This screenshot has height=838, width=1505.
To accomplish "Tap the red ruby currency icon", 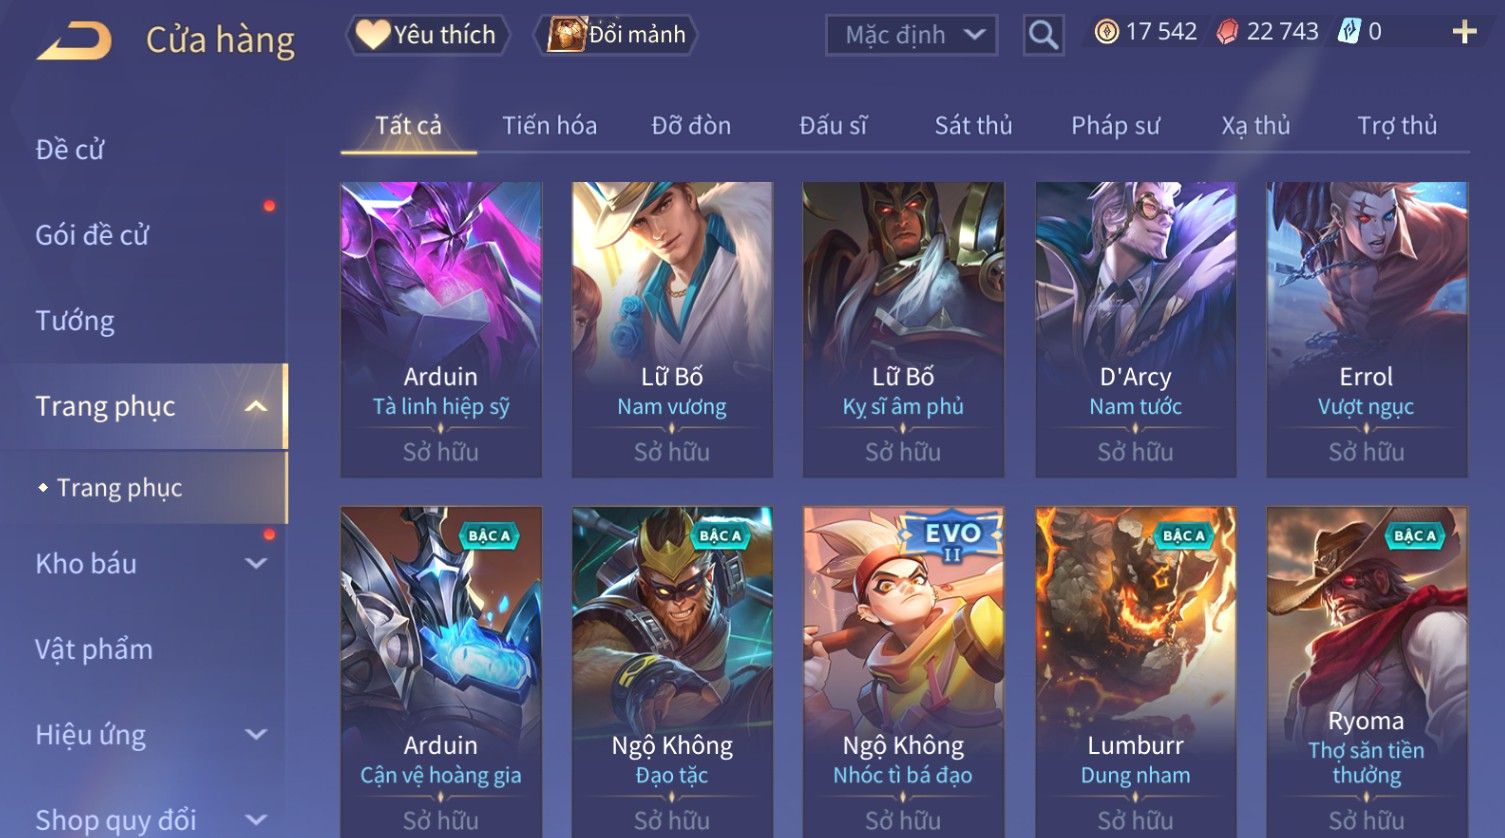I will (1227, 32).
